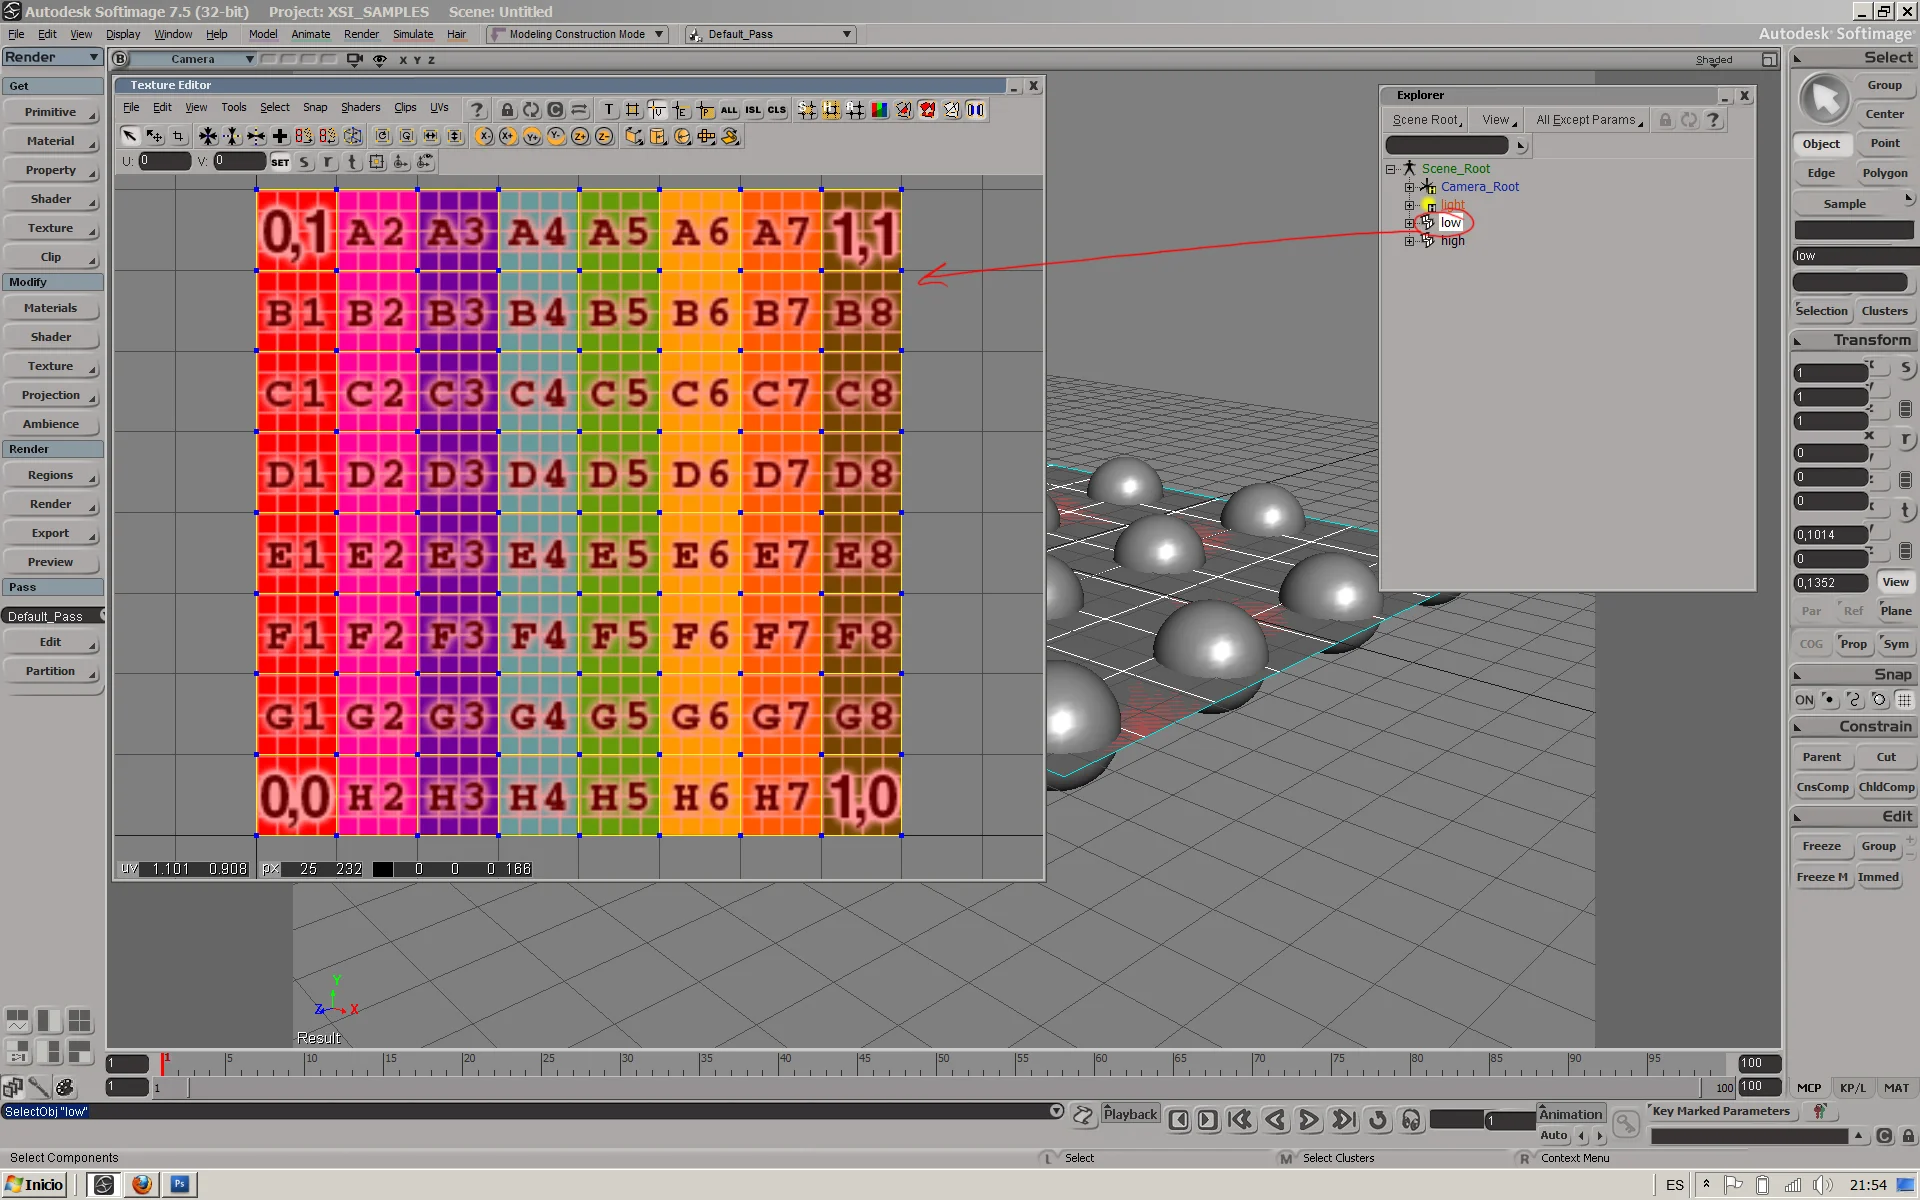Click the Texture Editor refresh arrows icon
Image resolution: width=1920 pixels, height=1200 pixels.
[x=531, y=110]
